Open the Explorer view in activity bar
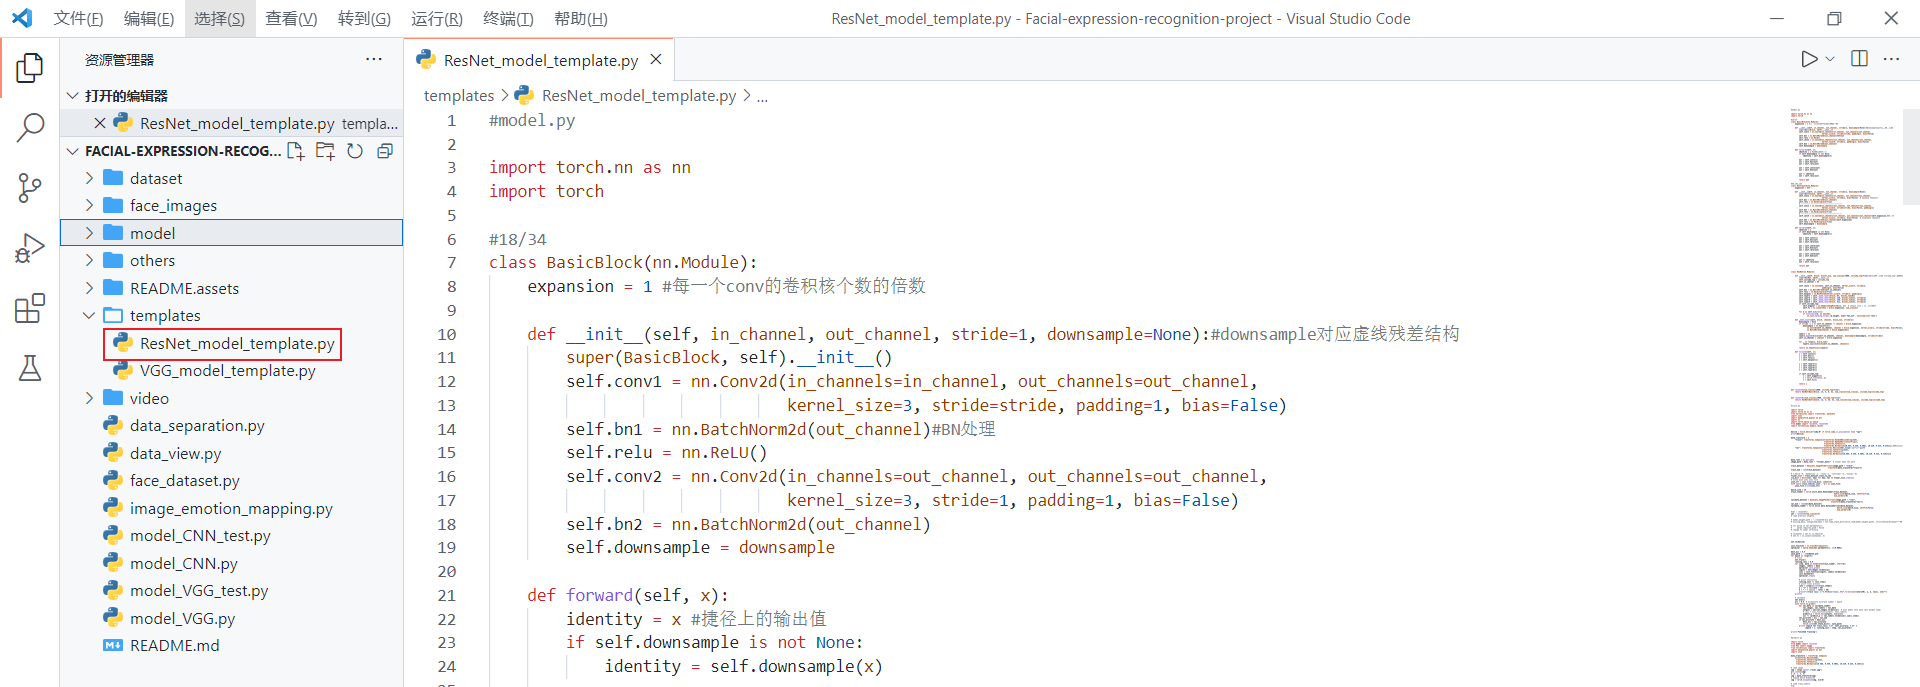The image size is (1920, 687). (30, 68)
